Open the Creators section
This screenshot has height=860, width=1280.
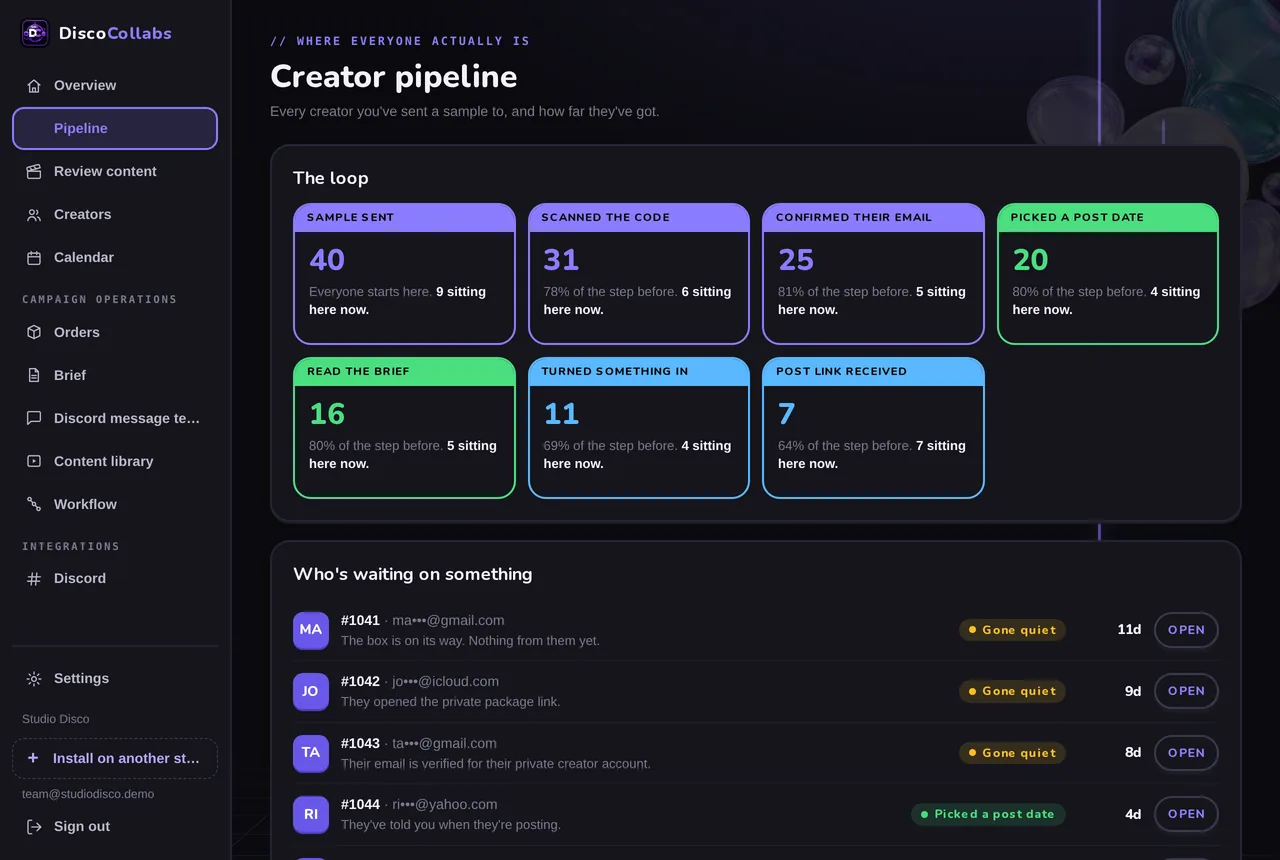(115, 215)
